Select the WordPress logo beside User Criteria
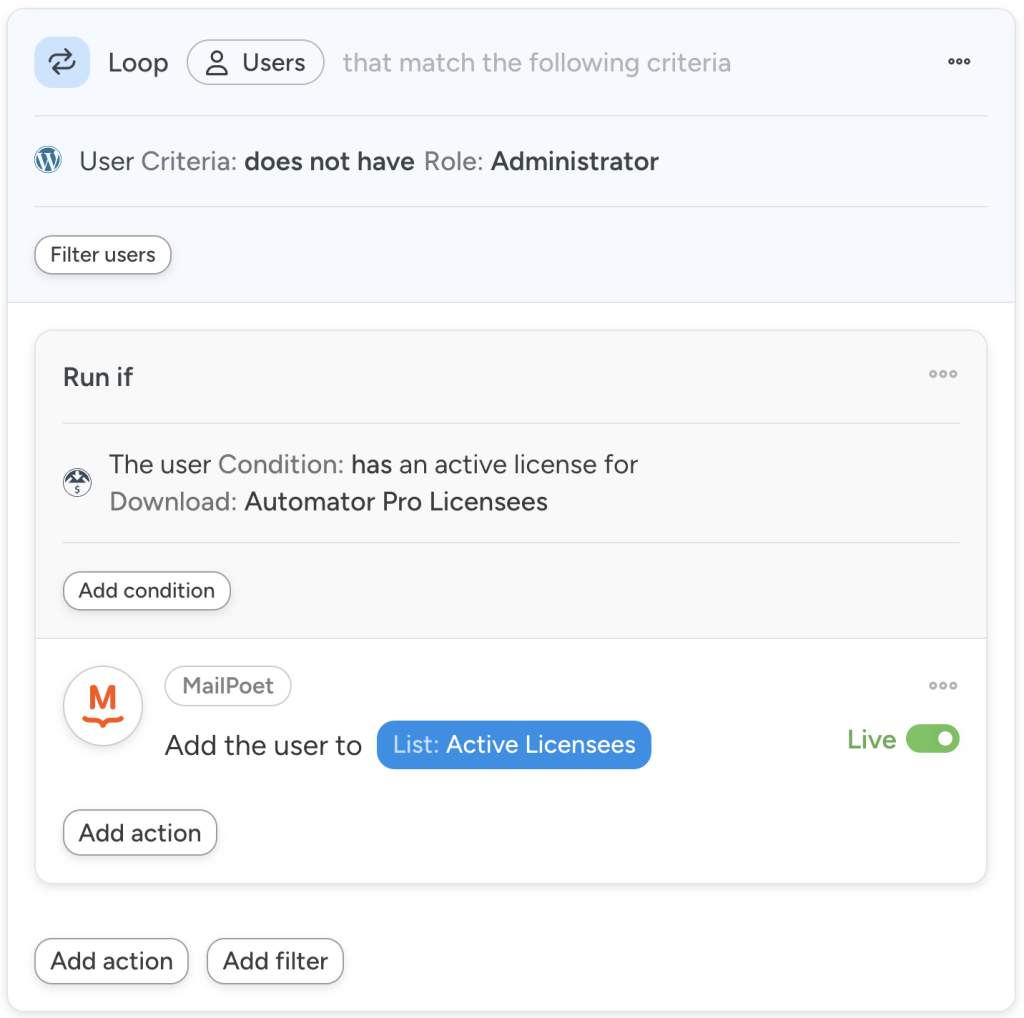The height and width of the screenshot is (1018, 1024). (x=47, y=158)
